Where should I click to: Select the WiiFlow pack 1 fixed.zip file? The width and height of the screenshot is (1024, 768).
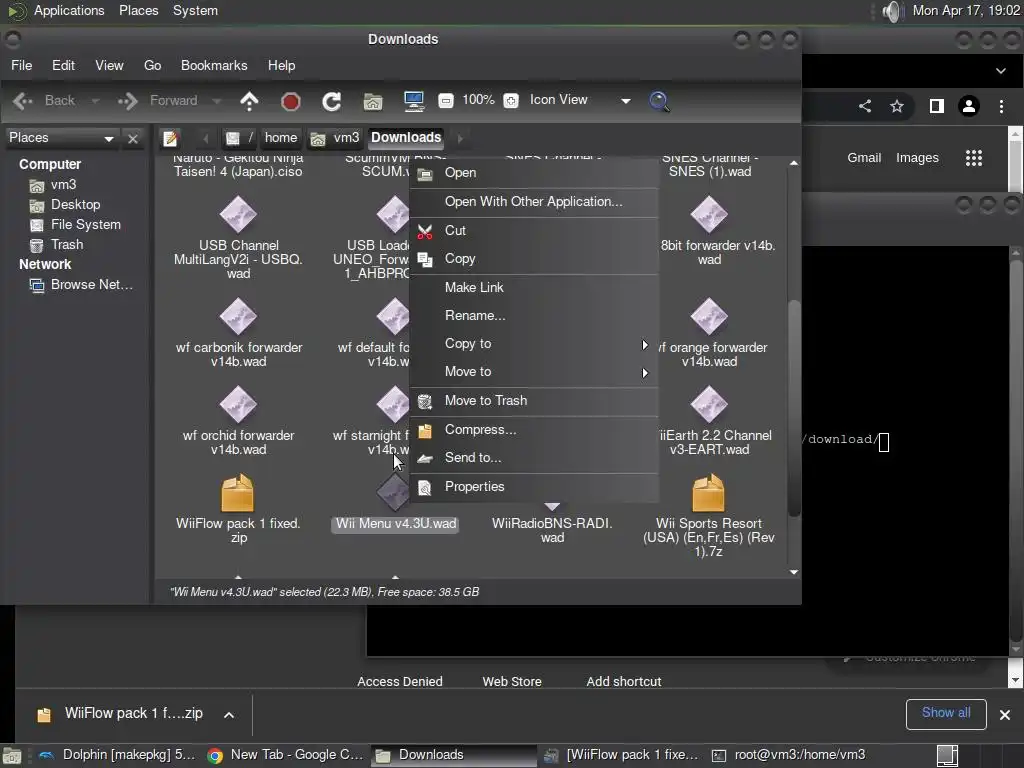(x=238, y=510)
